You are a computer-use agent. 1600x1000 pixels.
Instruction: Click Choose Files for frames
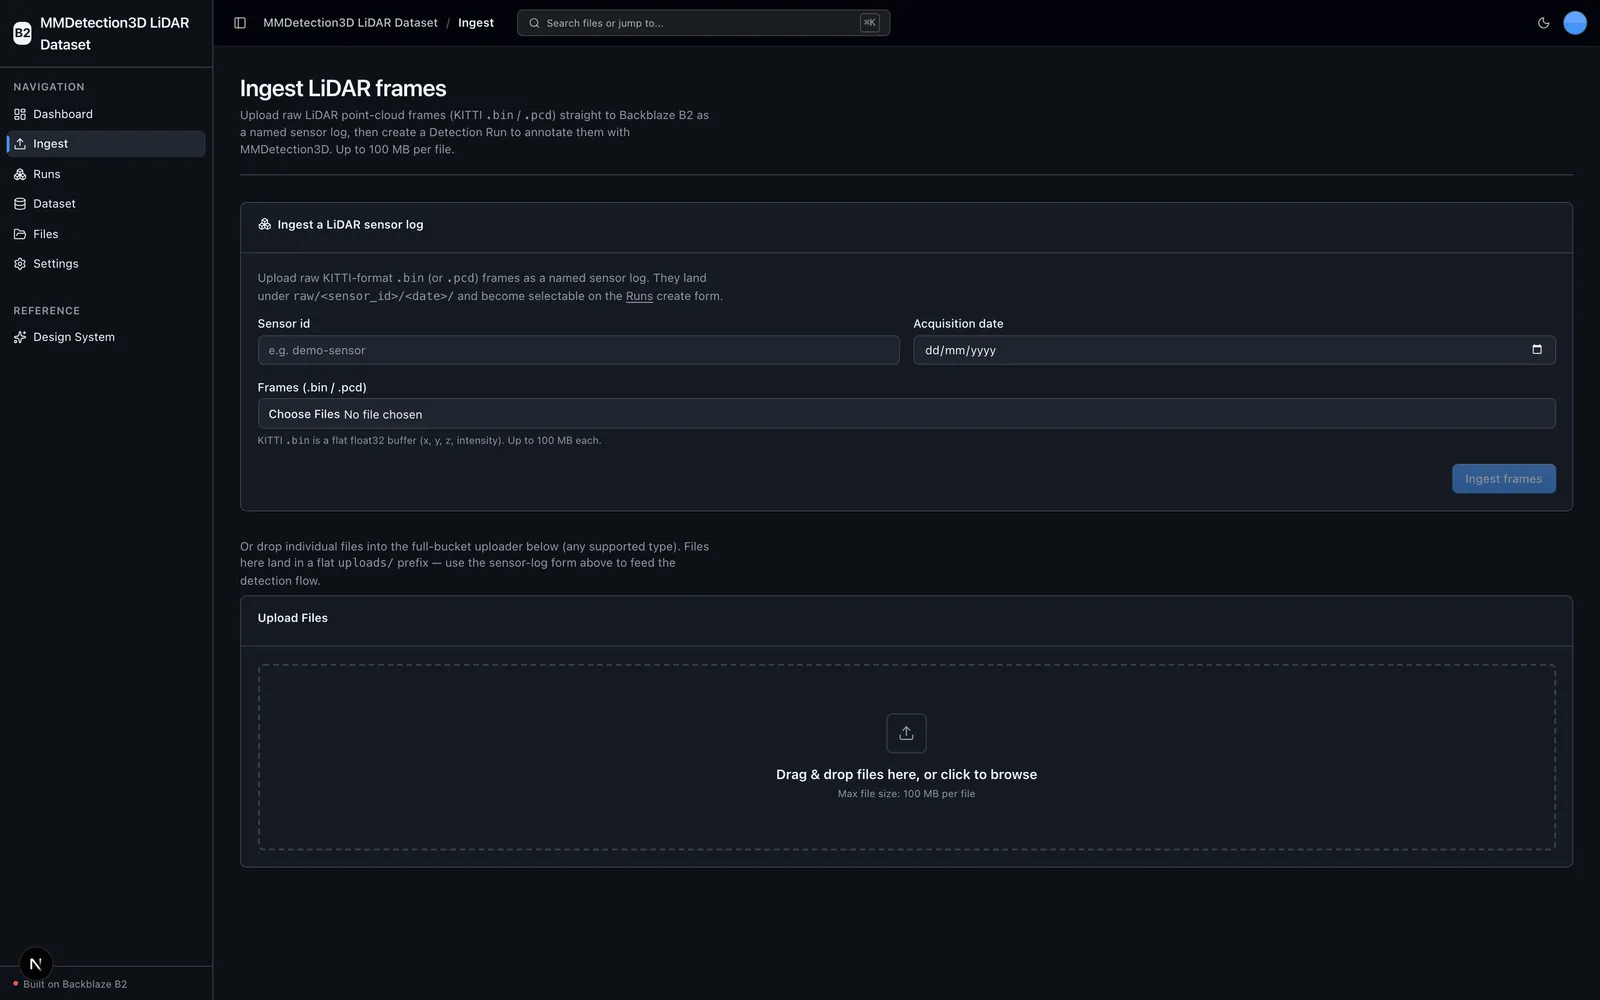tap(304, 414)
